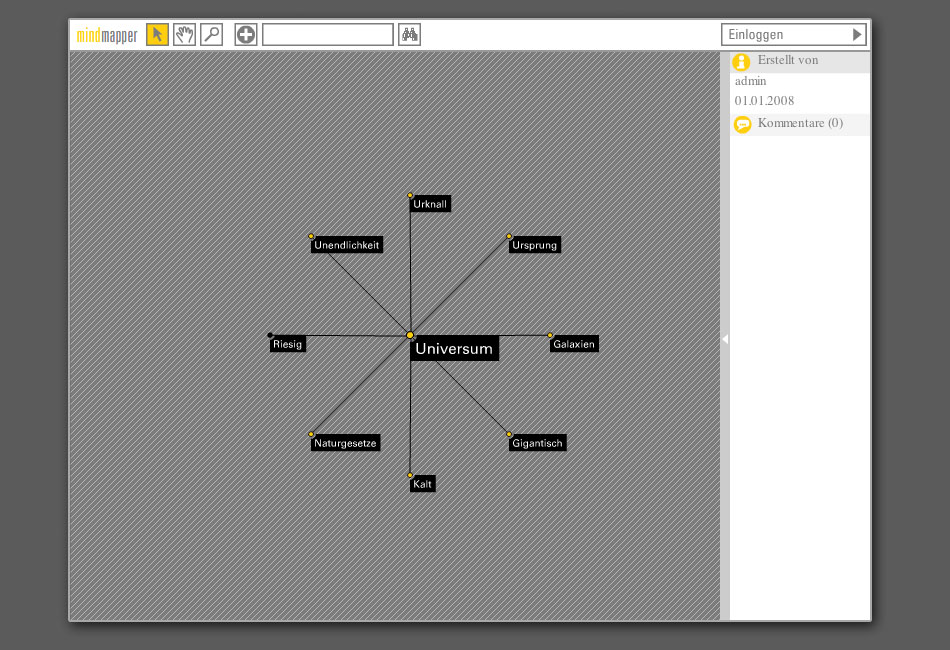Select the arrow pointer tool
The width and height of the screenshot is (950, 650).
pos(157,35)
